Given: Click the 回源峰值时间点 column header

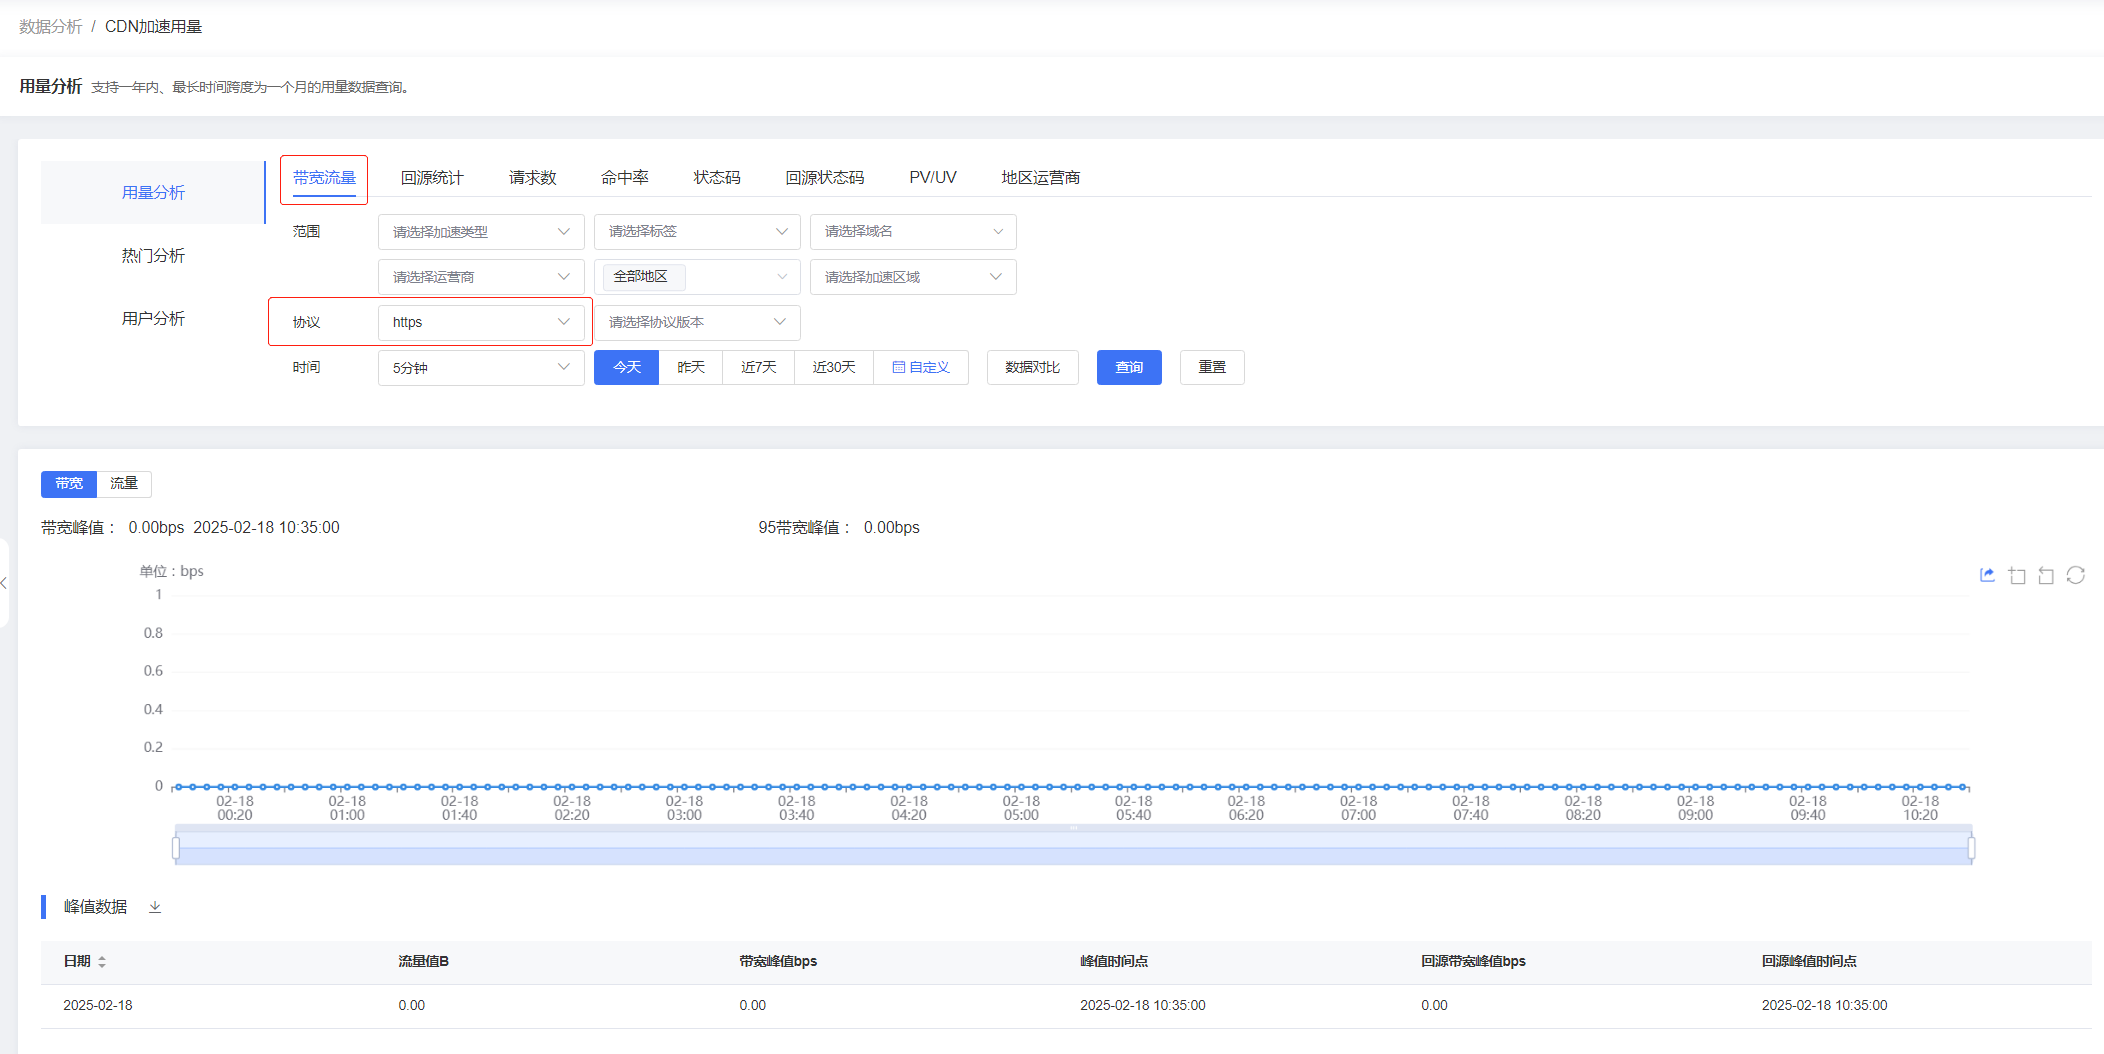Looking at the screenshot, I should coord(1809,962).
